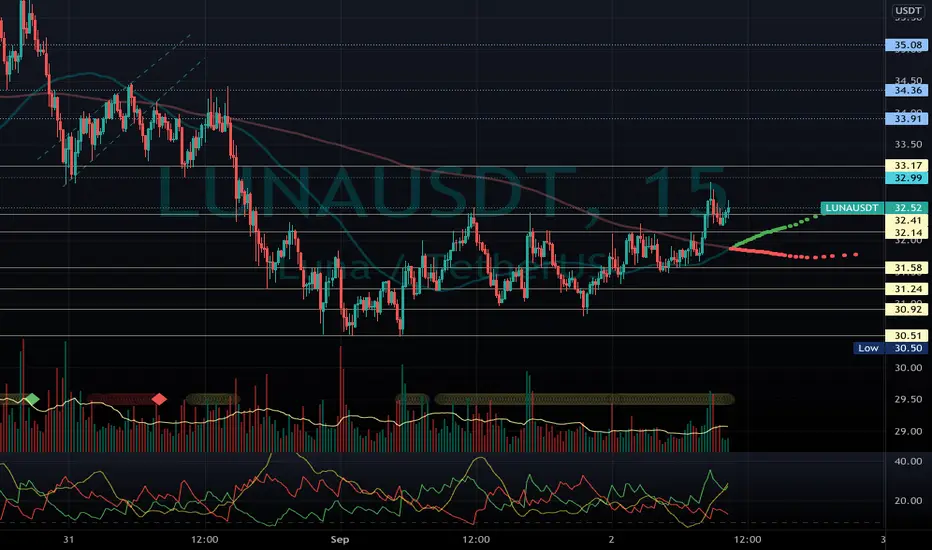This screenshot has width=932, height=550.
Task: Select the long yellow squeeze indicator band
Action: tap(585, 399)
